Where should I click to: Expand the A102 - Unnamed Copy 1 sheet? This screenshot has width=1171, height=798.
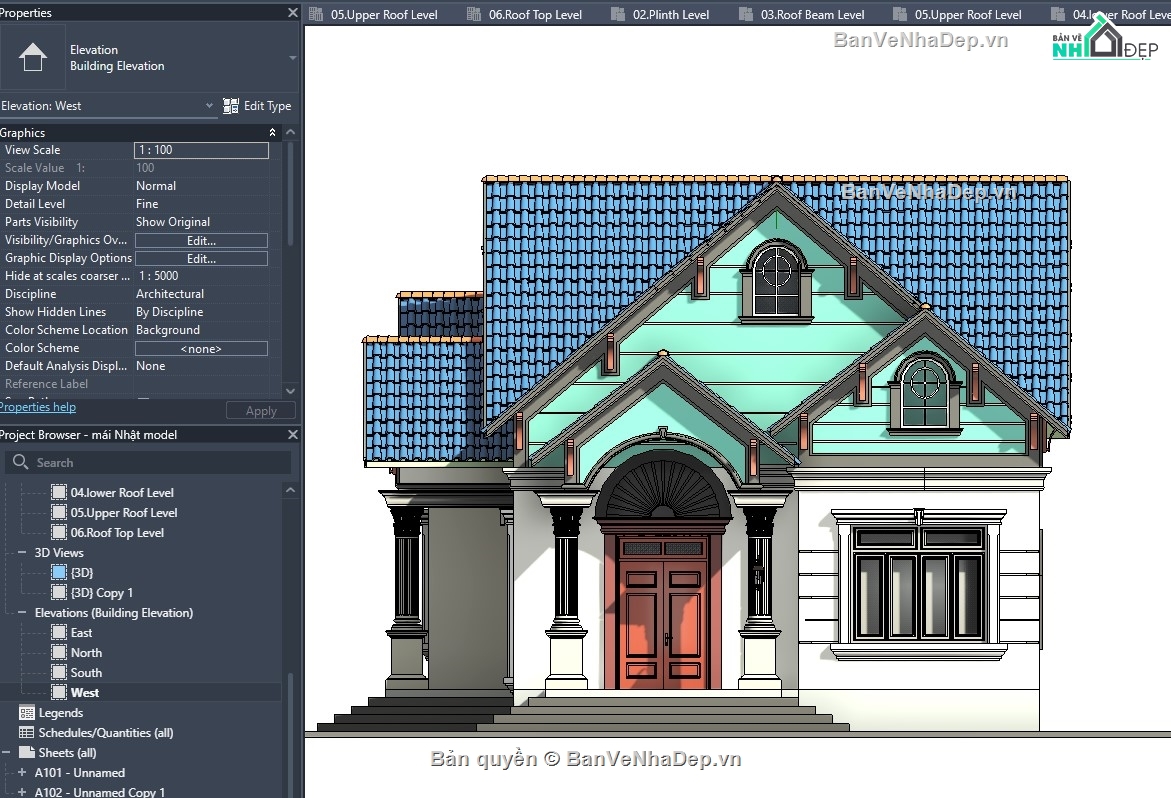22,792
